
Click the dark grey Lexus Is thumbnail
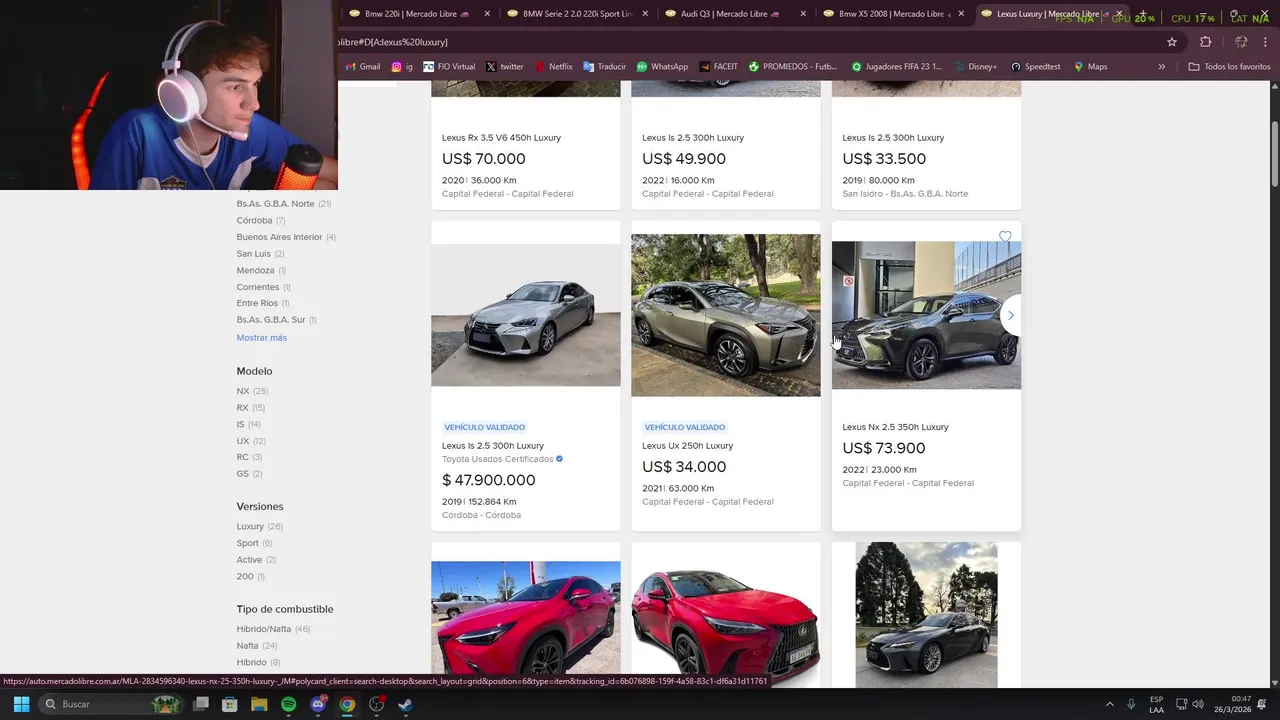coord(927,615)
